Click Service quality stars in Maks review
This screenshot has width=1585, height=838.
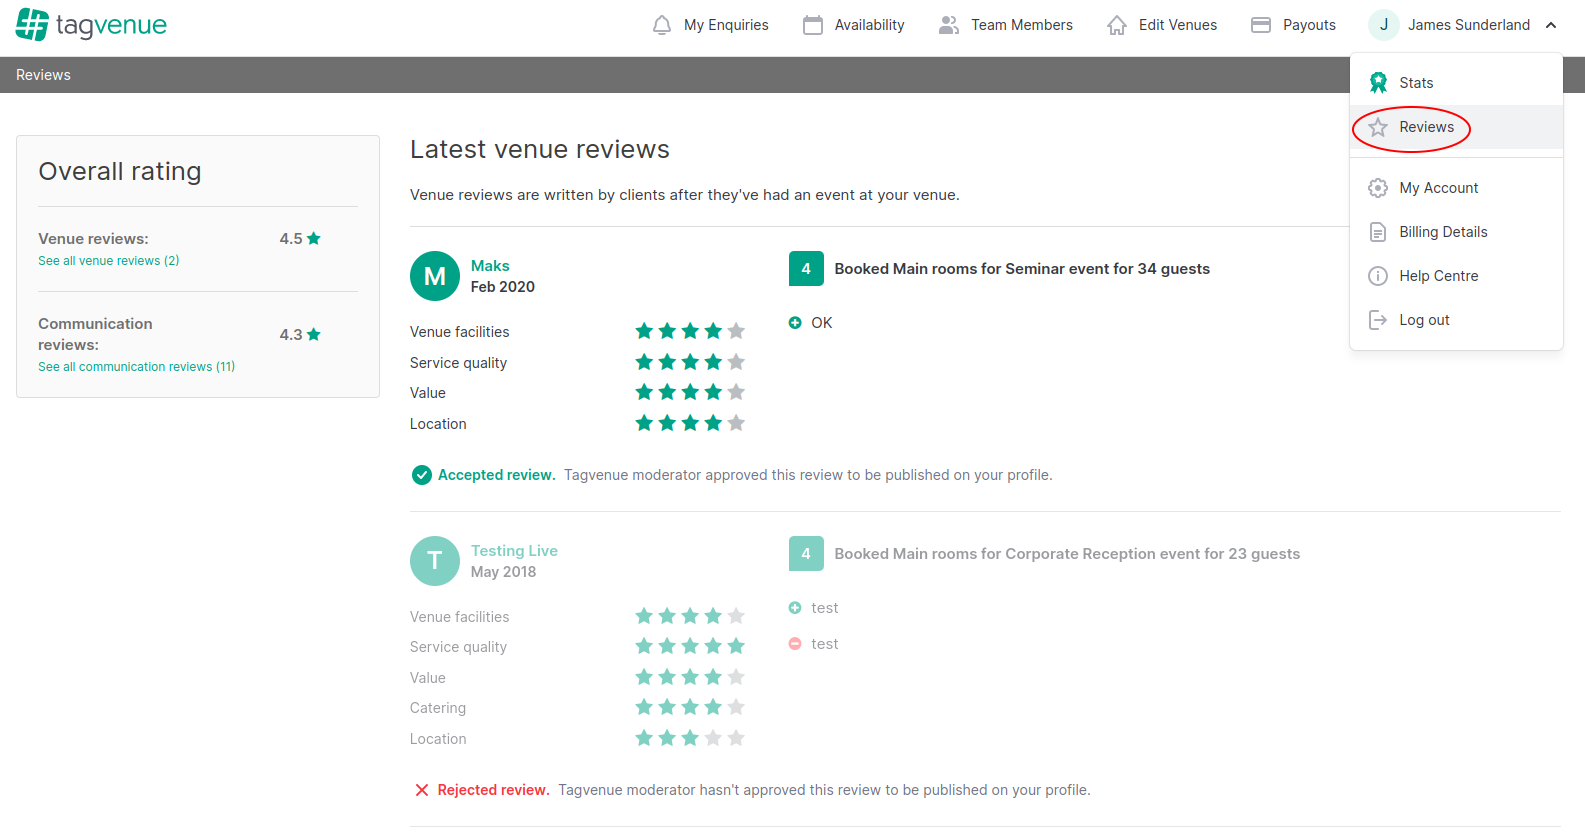tap(690, 362)
